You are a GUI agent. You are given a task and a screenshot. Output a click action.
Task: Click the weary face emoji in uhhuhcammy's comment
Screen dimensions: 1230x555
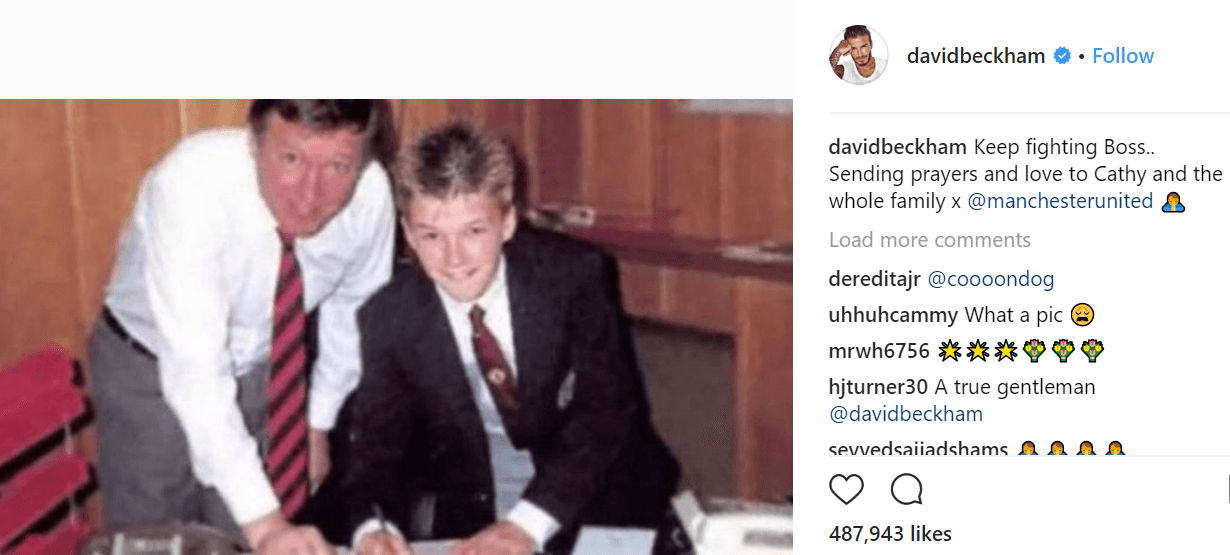pyautogui.click(x=1082, y=316)
